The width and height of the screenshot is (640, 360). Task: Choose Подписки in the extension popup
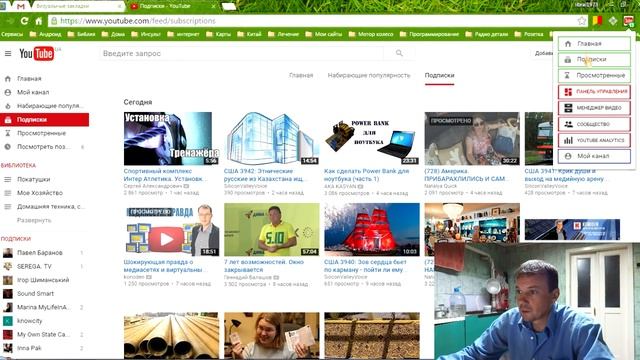(x=594, y=60)
